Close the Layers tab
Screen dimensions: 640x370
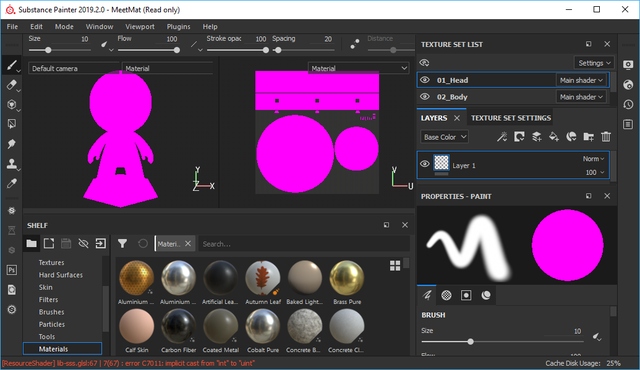pos(457,118)
